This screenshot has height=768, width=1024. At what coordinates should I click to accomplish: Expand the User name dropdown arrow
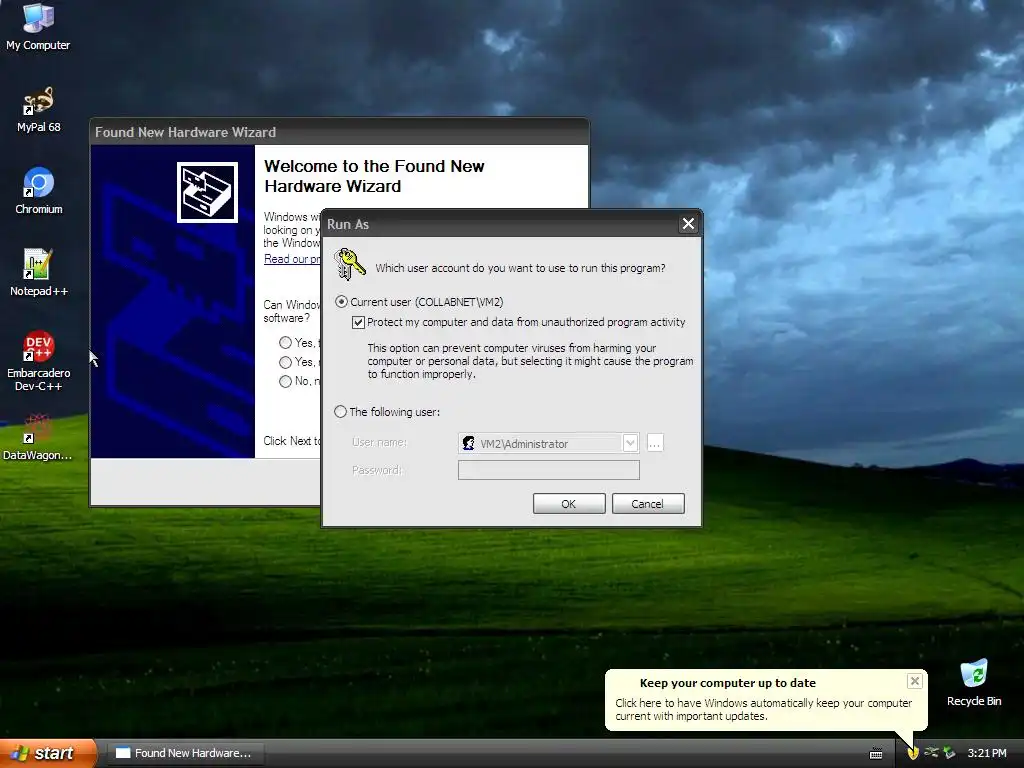[630, 443]
